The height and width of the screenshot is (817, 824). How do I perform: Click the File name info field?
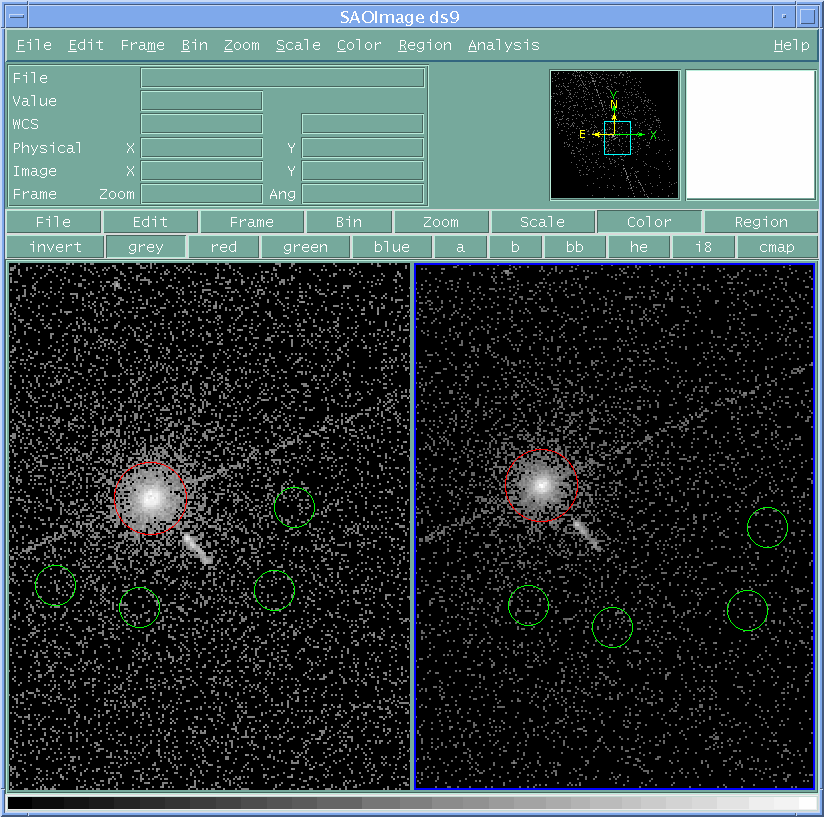point(283,78)
